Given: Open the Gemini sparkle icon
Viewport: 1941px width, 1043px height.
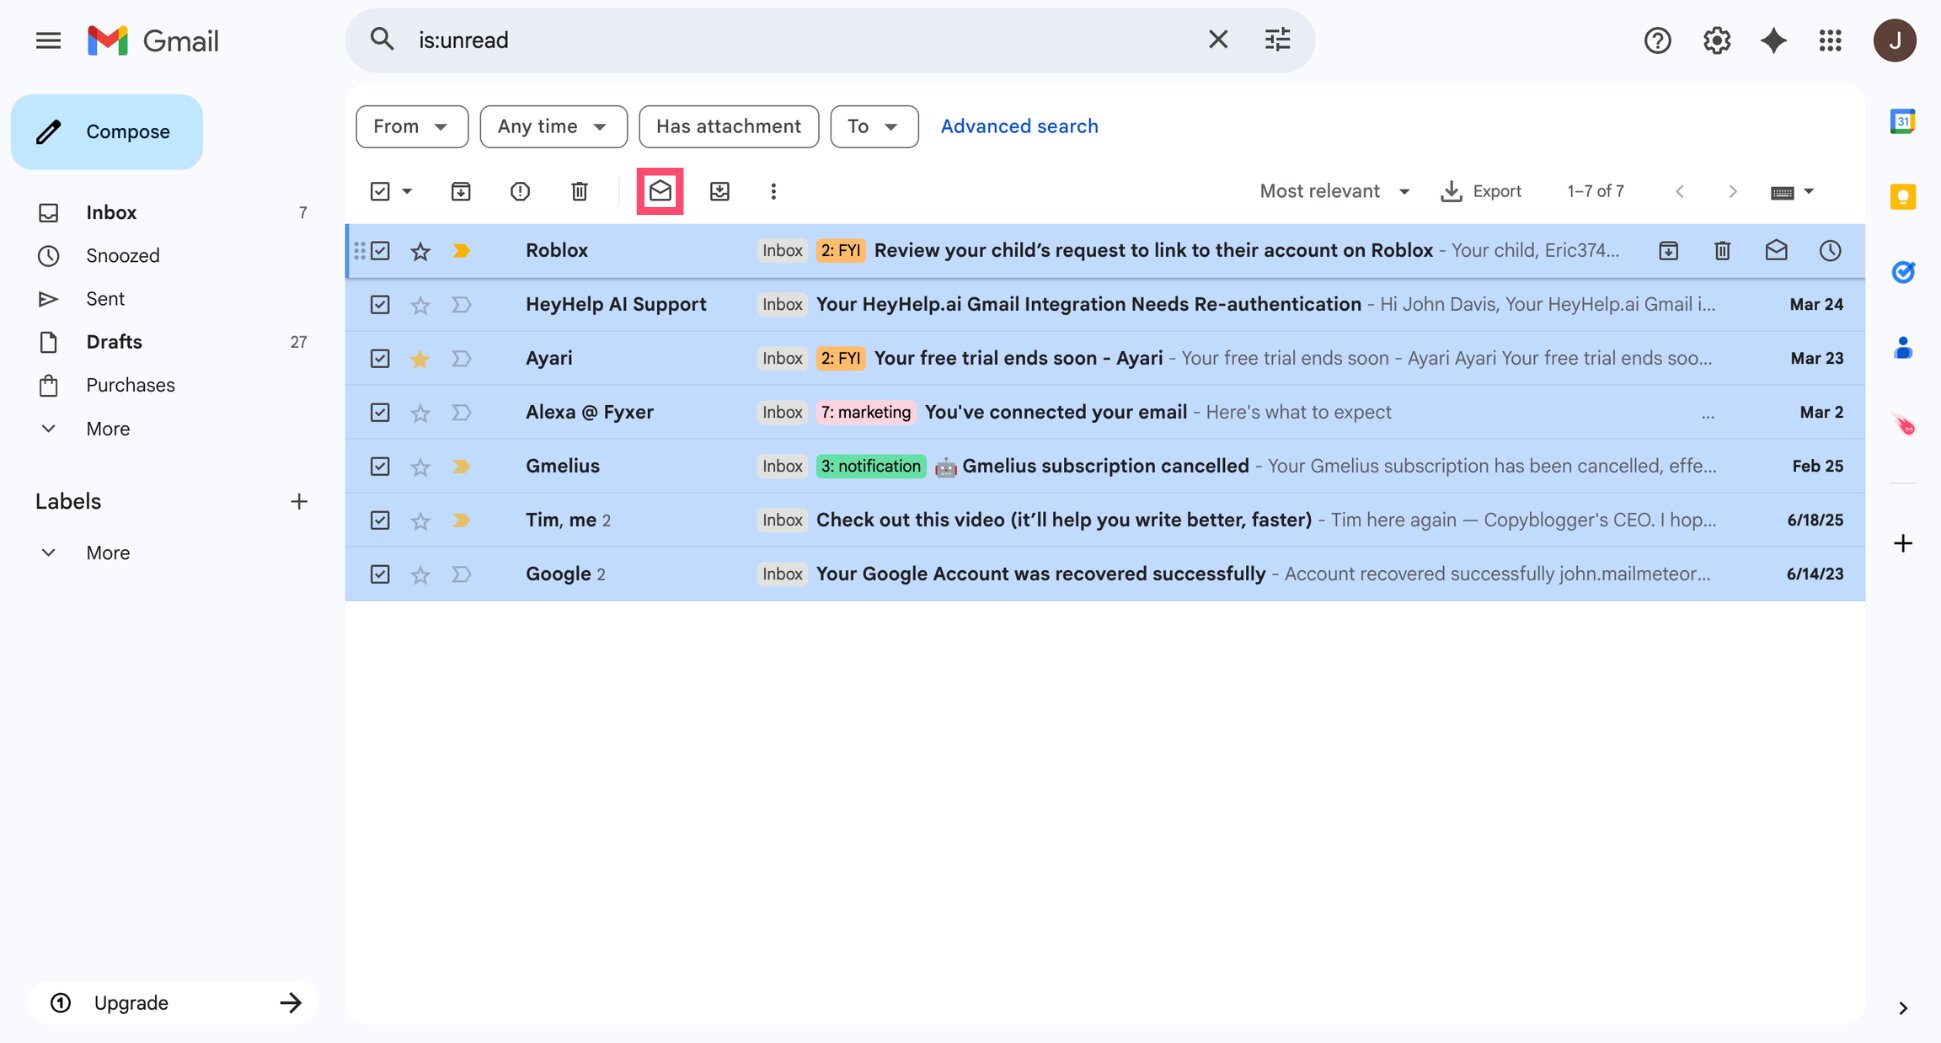Looking at the screenshot, I should coord(1773,40).
